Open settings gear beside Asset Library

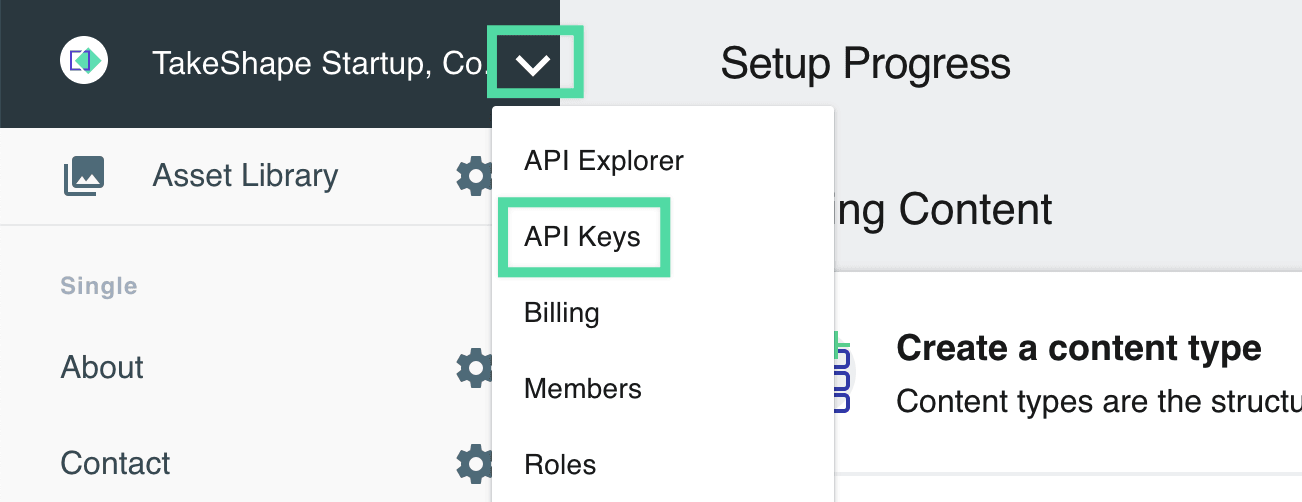pyautogui.click(x=474, y=177)
